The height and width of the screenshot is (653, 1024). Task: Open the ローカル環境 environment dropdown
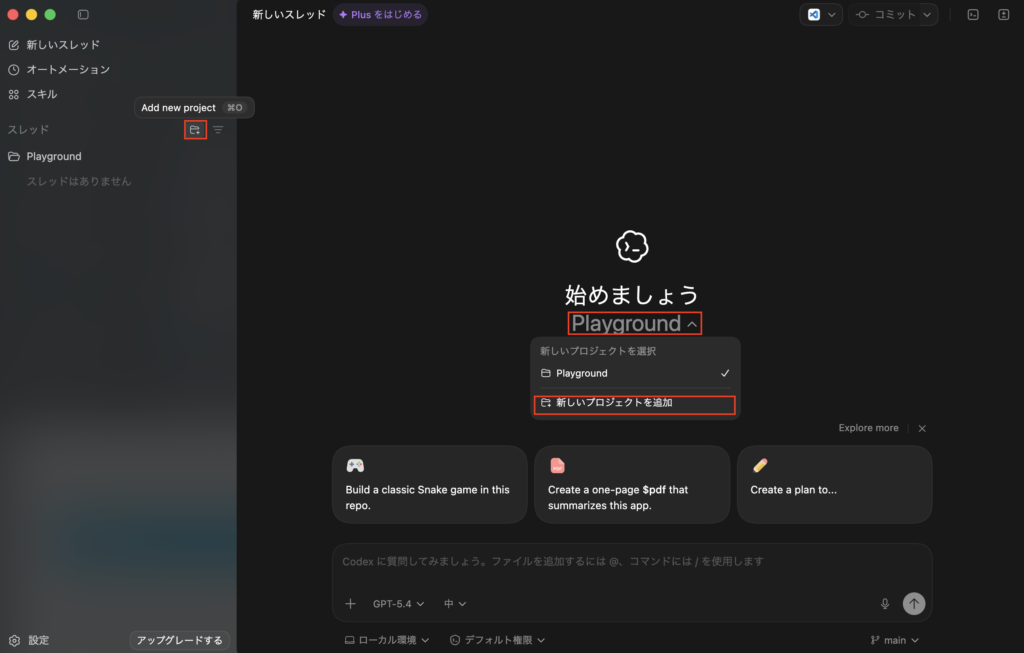(387, 640)
